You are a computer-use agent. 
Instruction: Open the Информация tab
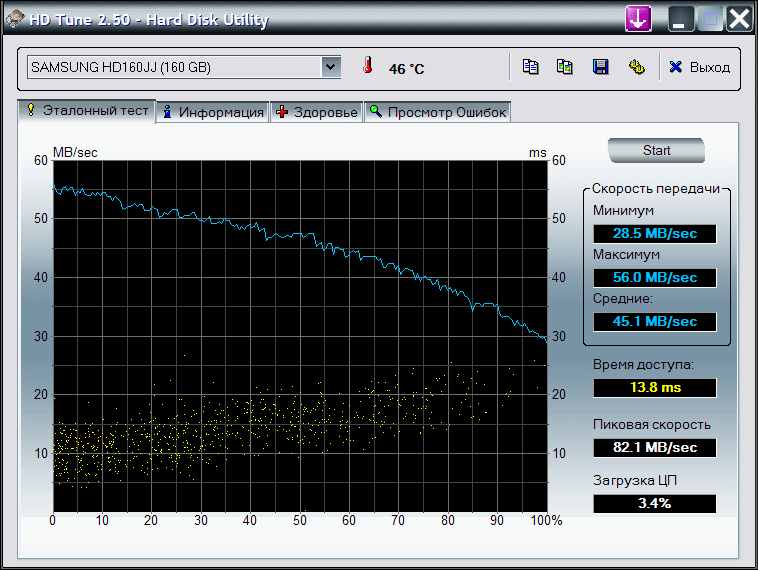coord(213,112)
